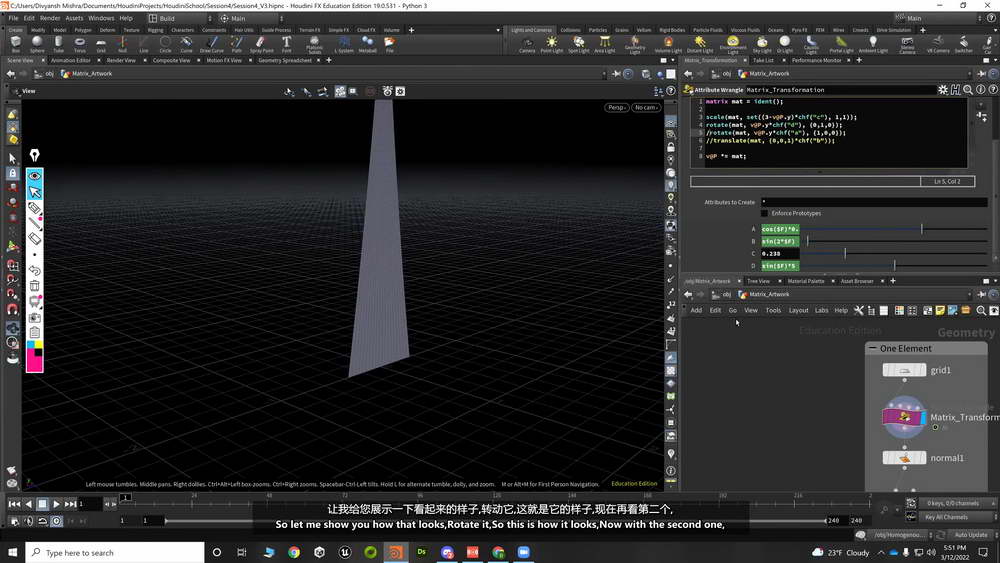Click the magenta color swatch in palette
The image size is (1000, 563).
34,364
